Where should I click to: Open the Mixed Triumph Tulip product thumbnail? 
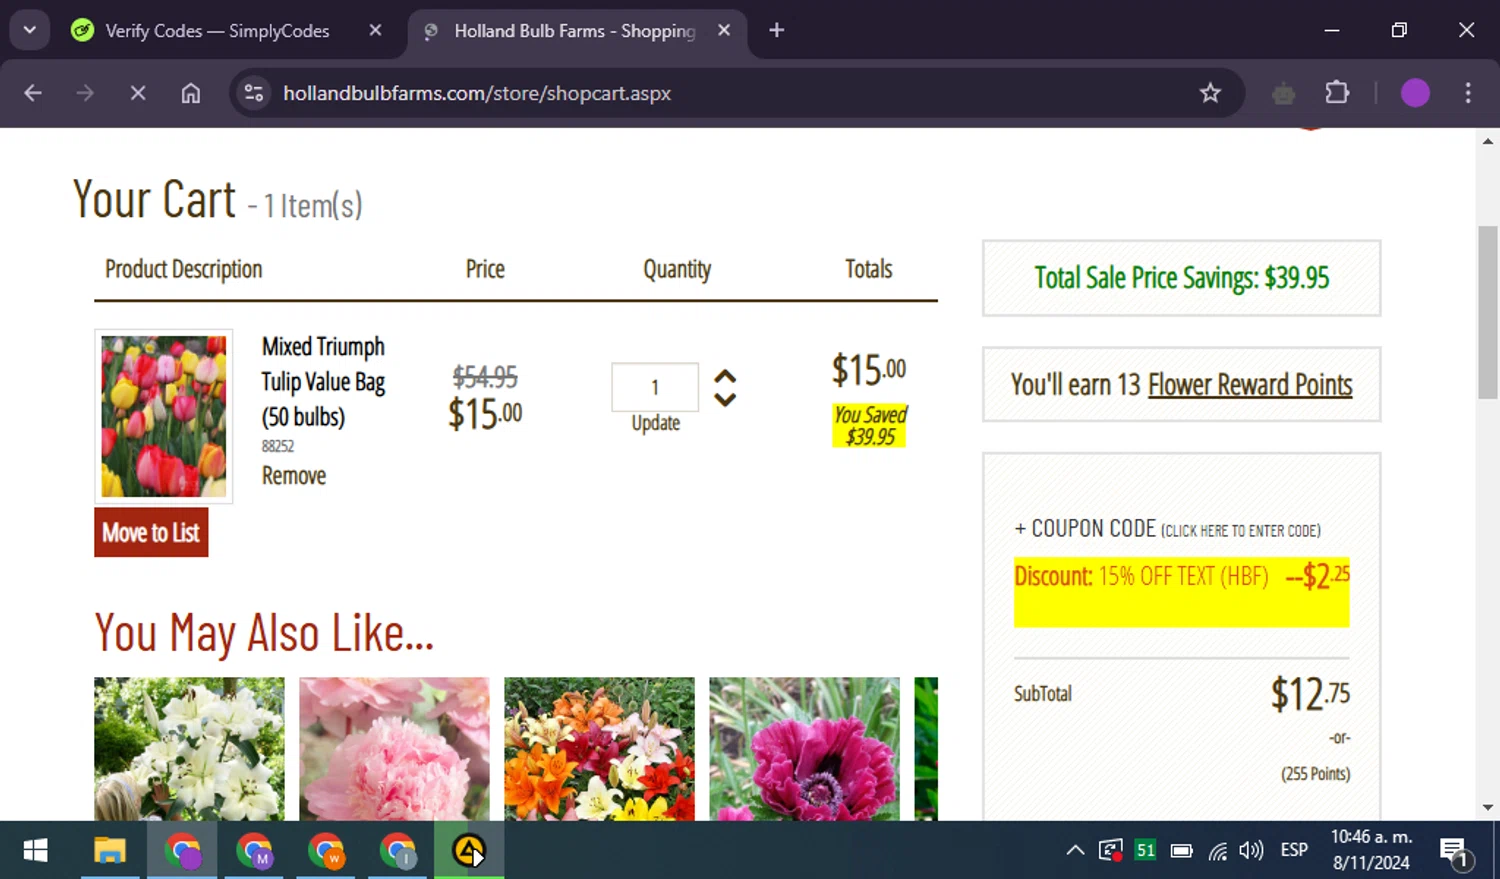pyautogui.click(x=164, y=416)
